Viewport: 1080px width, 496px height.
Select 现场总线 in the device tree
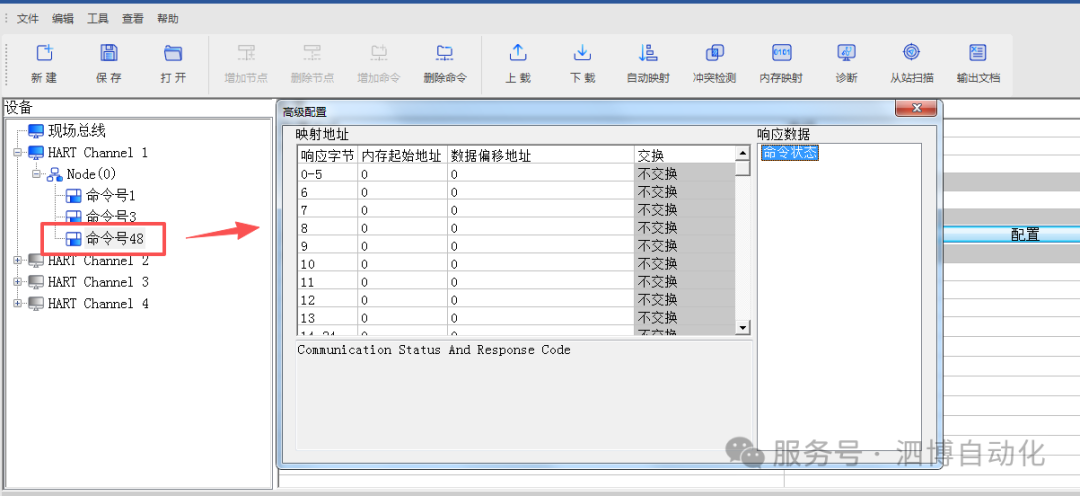tap(76, 131)
